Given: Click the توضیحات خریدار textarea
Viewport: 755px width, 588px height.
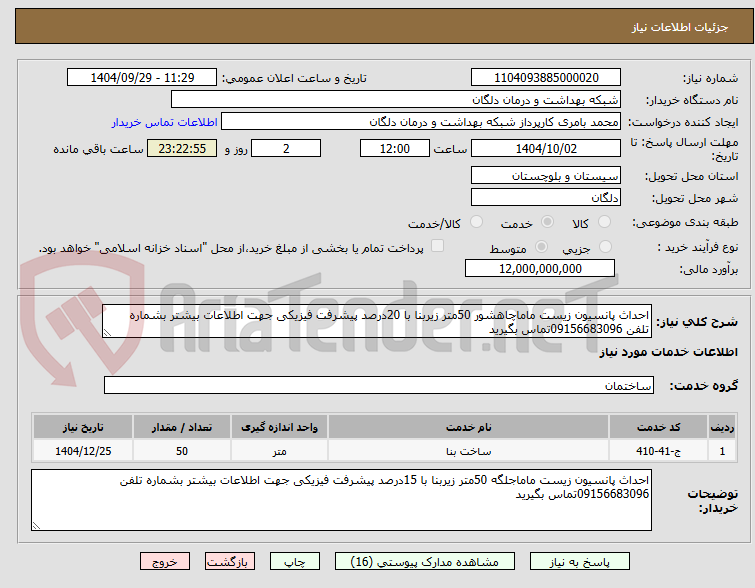Looking at the screenshot, I should [x=341, y=500].
